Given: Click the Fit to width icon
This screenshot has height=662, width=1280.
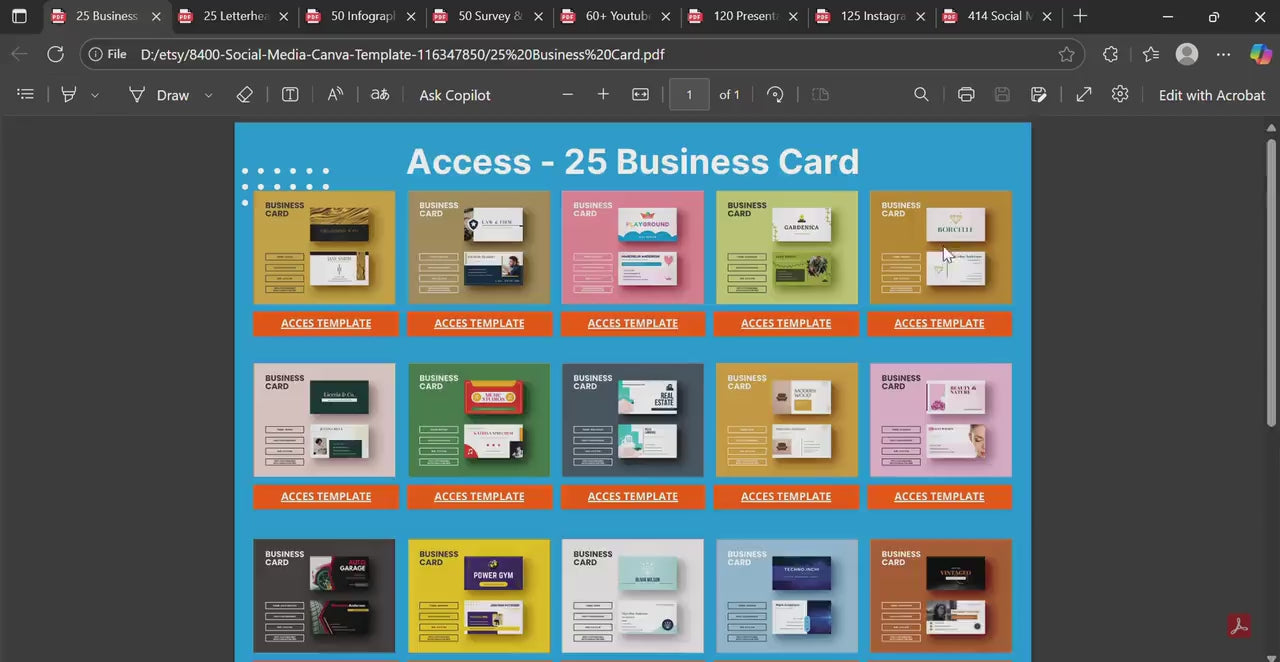Looking at the screenshot, I should (641, 94).
